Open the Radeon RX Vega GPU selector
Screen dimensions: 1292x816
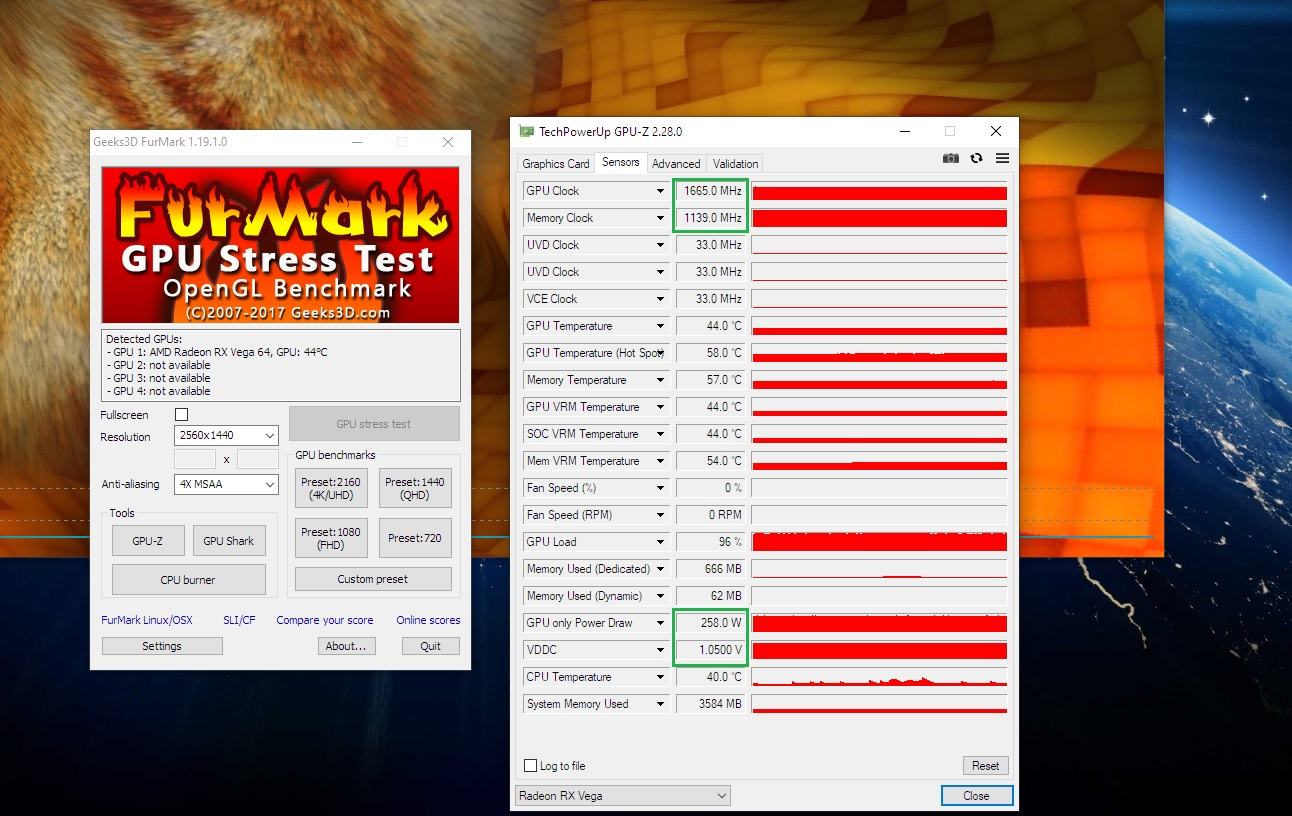click(x=622, y=796)
